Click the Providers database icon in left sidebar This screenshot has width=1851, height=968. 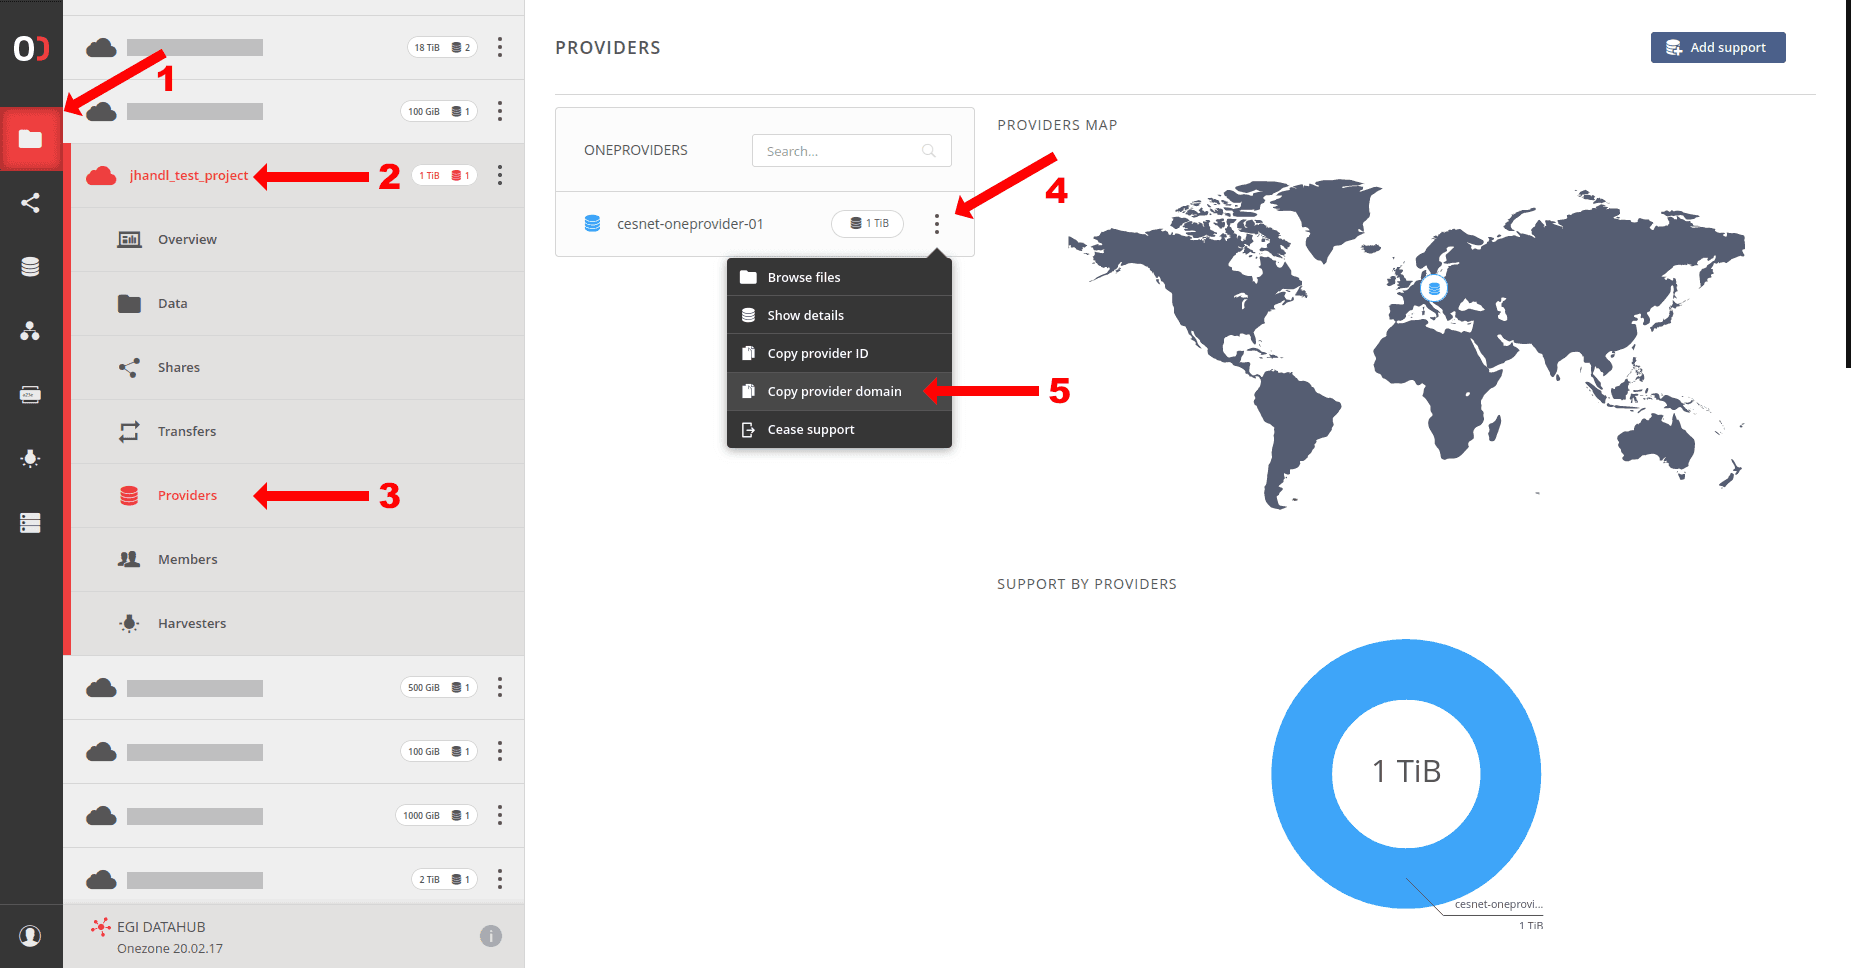coord(30,267)
